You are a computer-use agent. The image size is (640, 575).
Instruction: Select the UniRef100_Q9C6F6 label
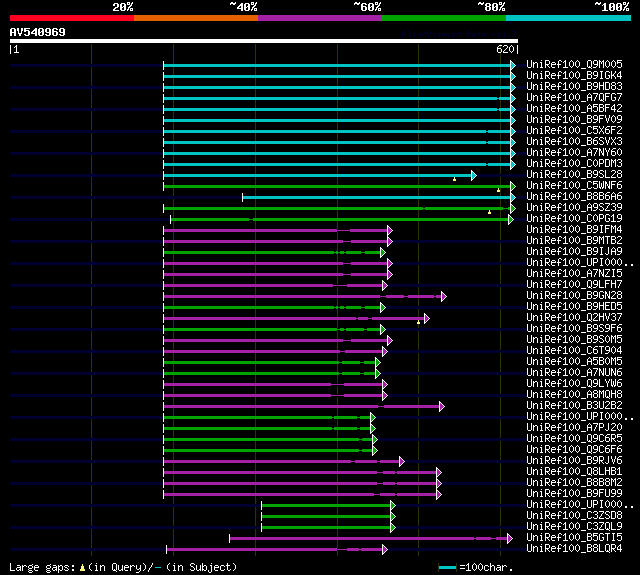[x=574, y=450]
